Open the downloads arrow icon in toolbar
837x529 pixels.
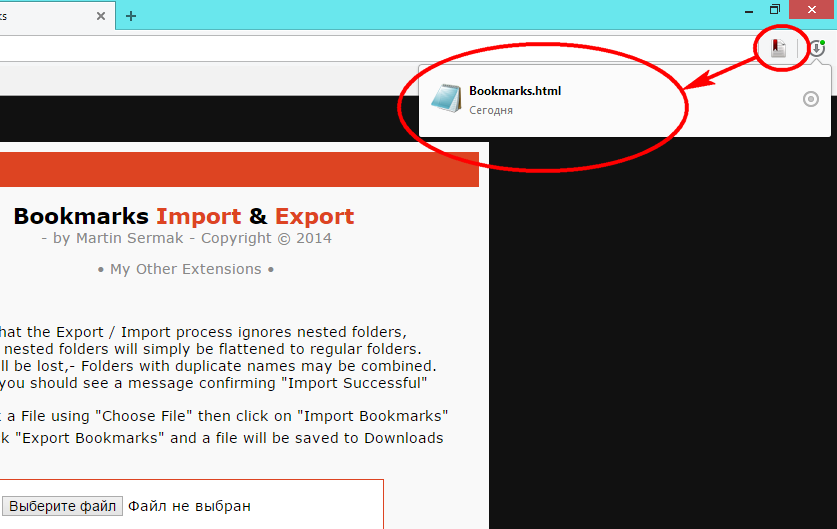tap(817, 49)
